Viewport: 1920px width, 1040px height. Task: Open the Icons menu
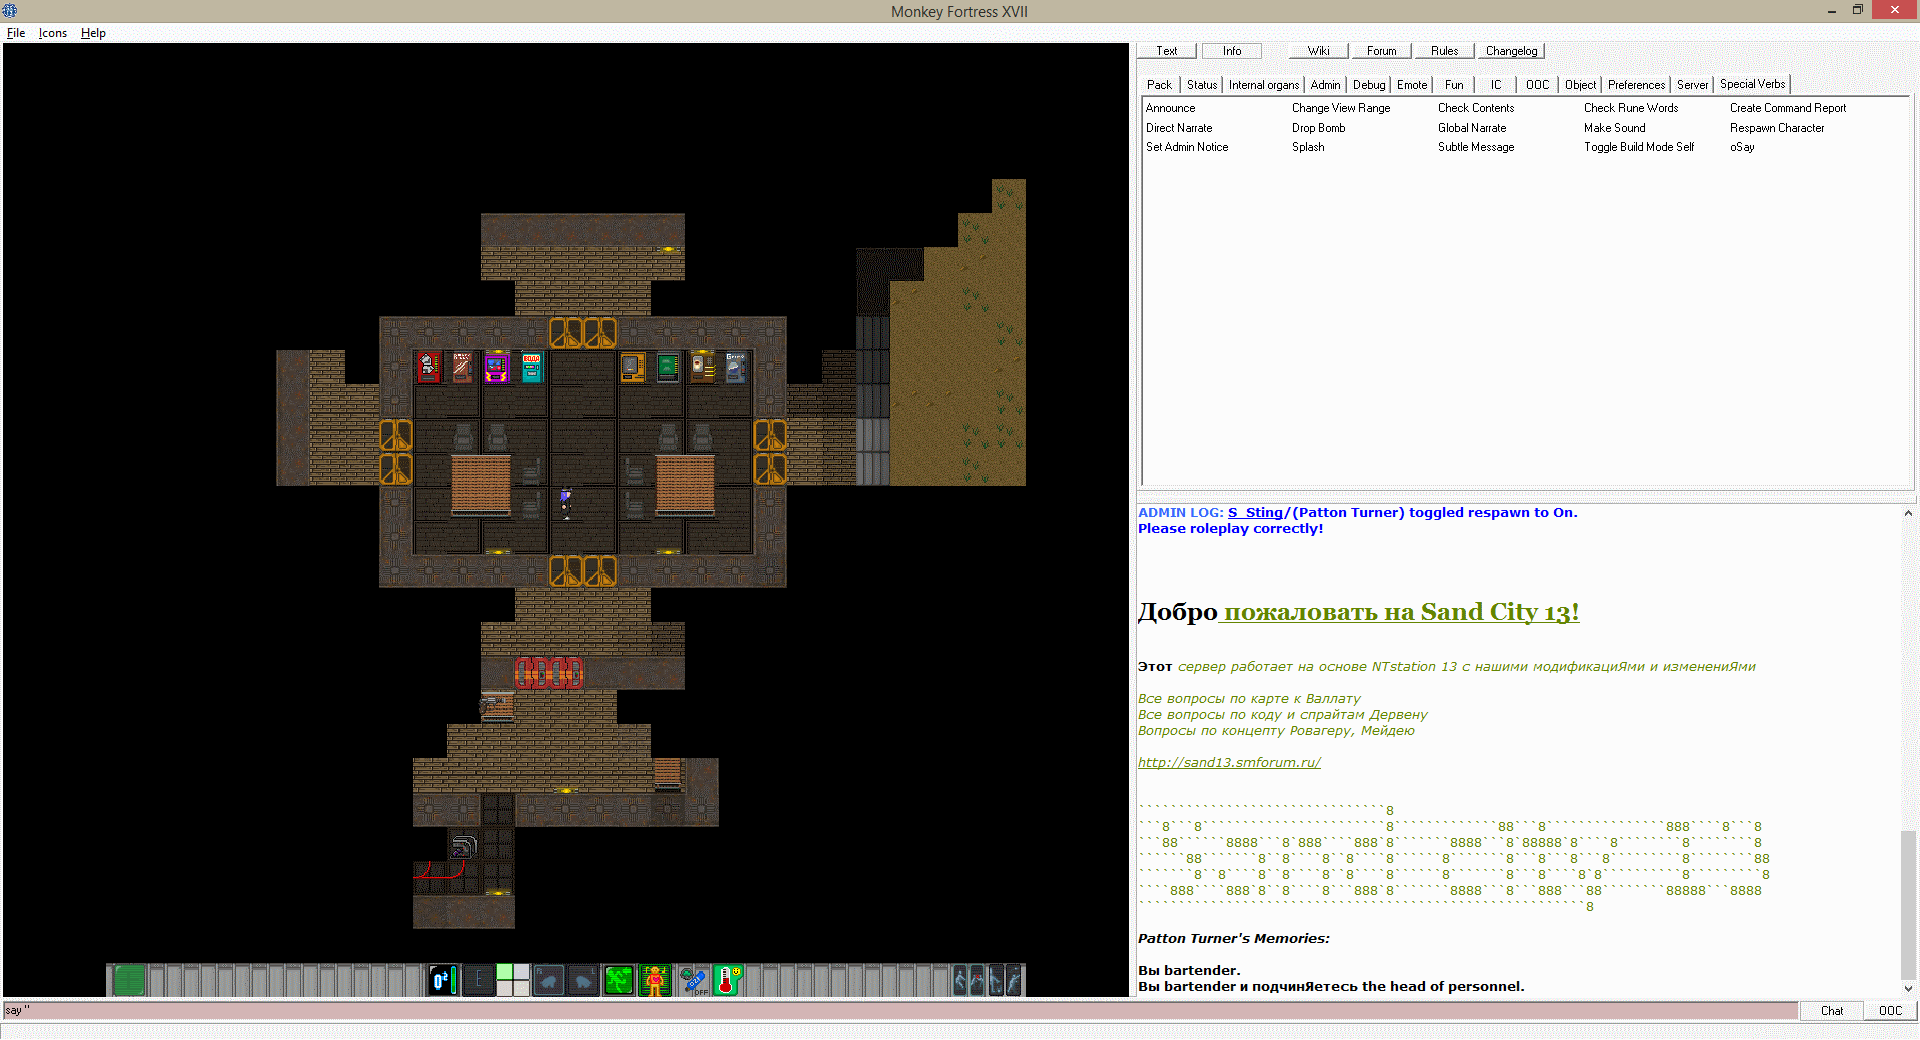point(53,33)
